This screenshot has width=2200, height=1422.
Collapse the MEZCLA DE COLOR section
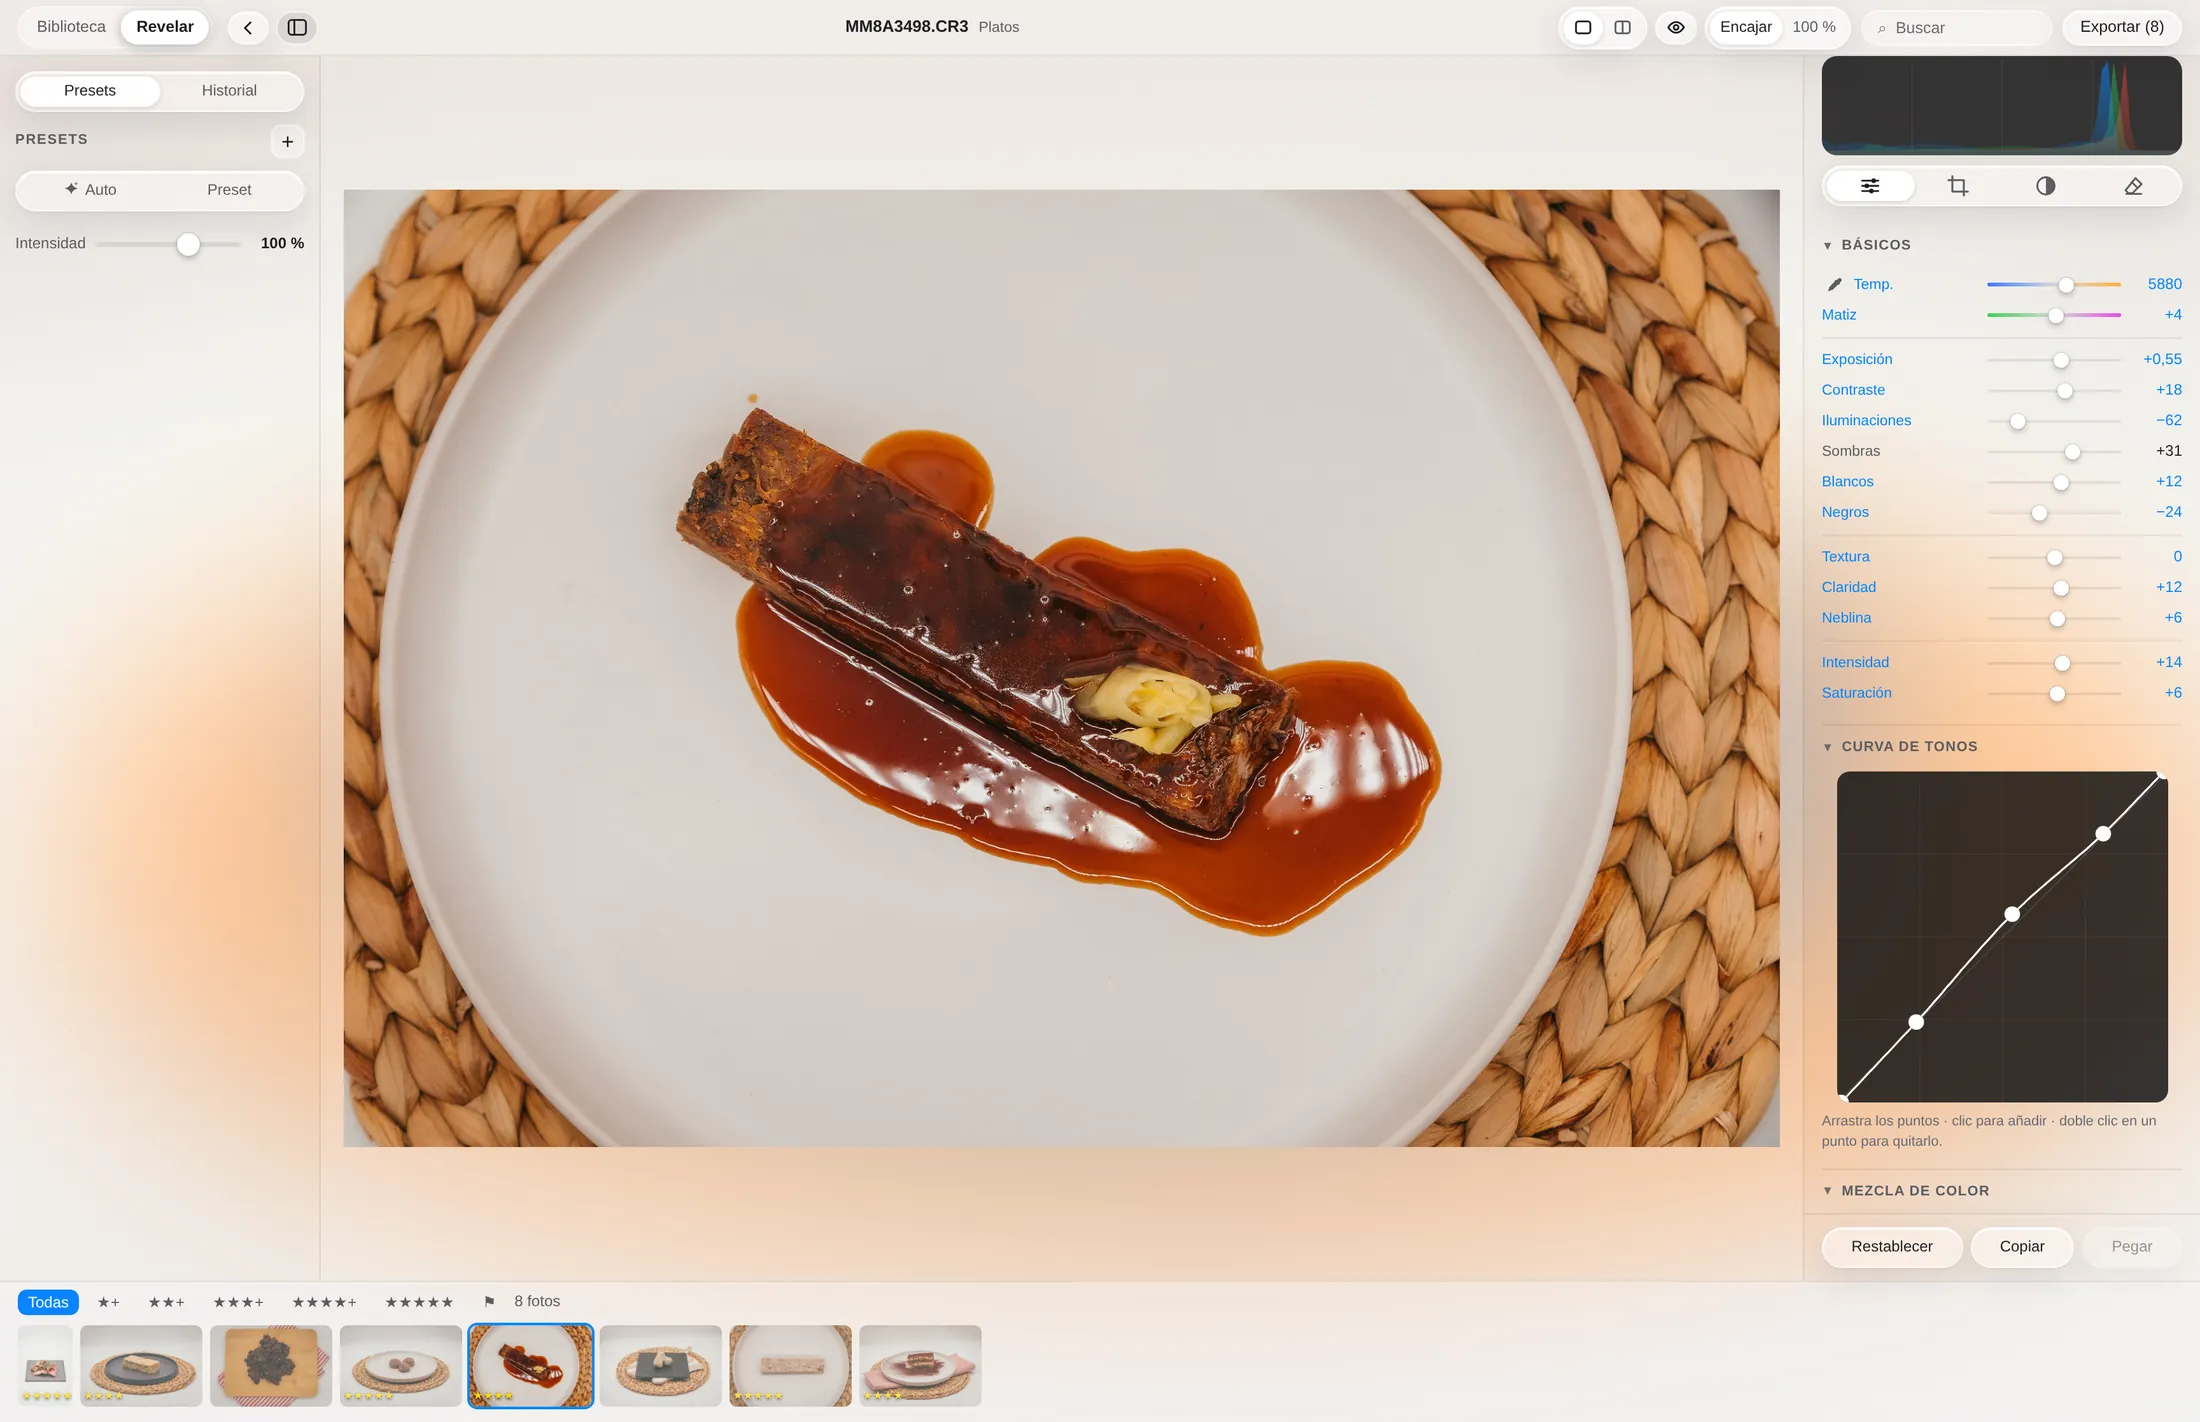1905,1191
